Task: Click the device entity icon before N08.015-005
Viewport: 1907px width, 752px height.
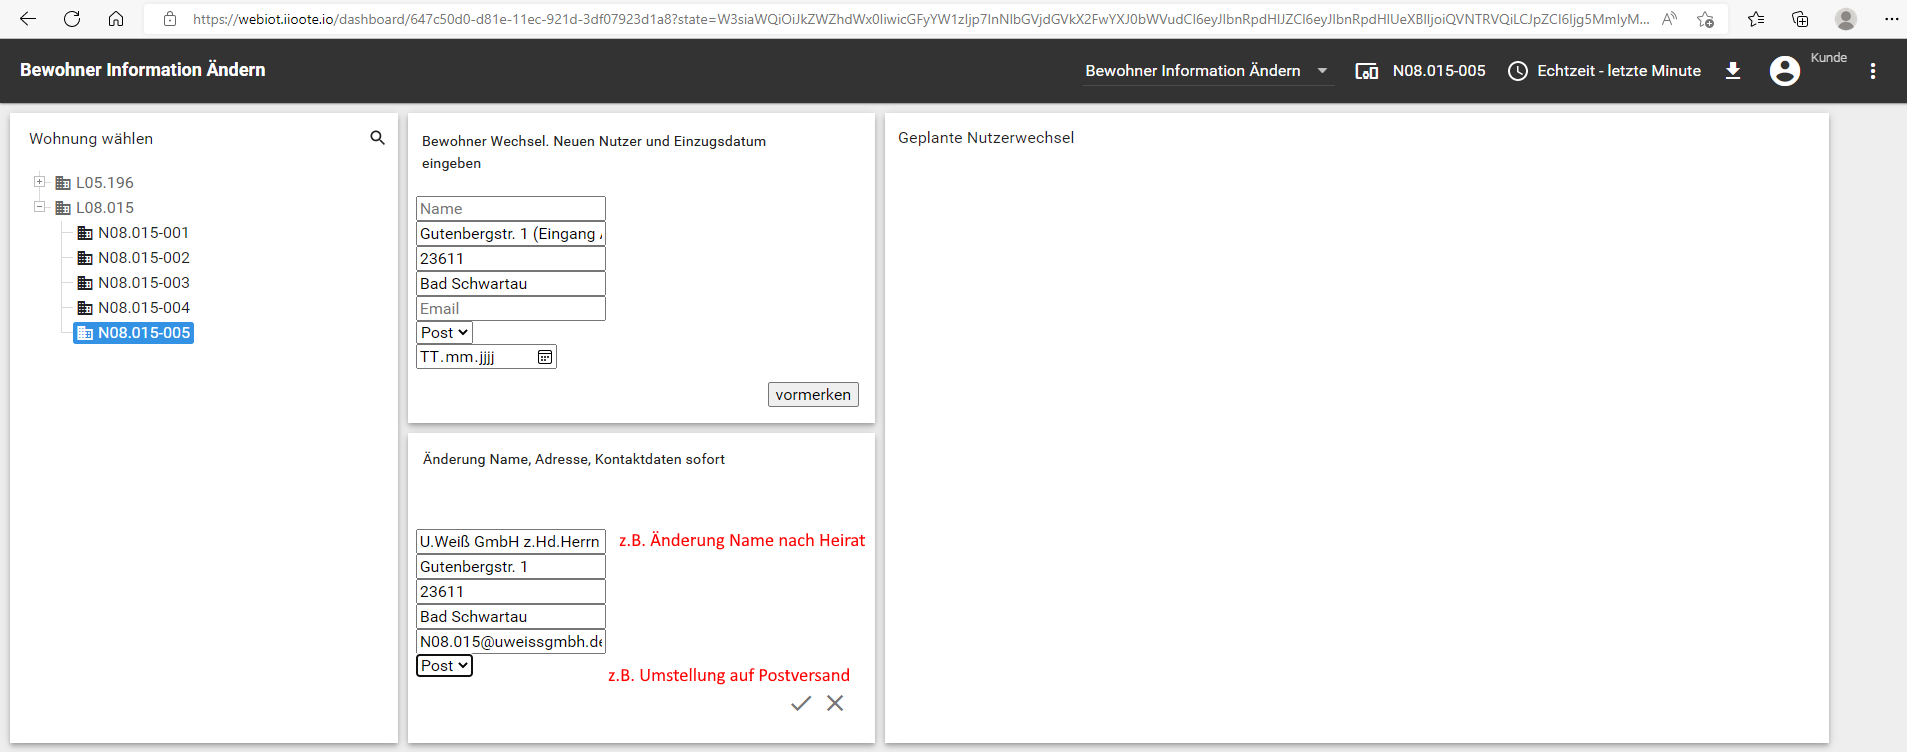Action: tap(1367, 71)
